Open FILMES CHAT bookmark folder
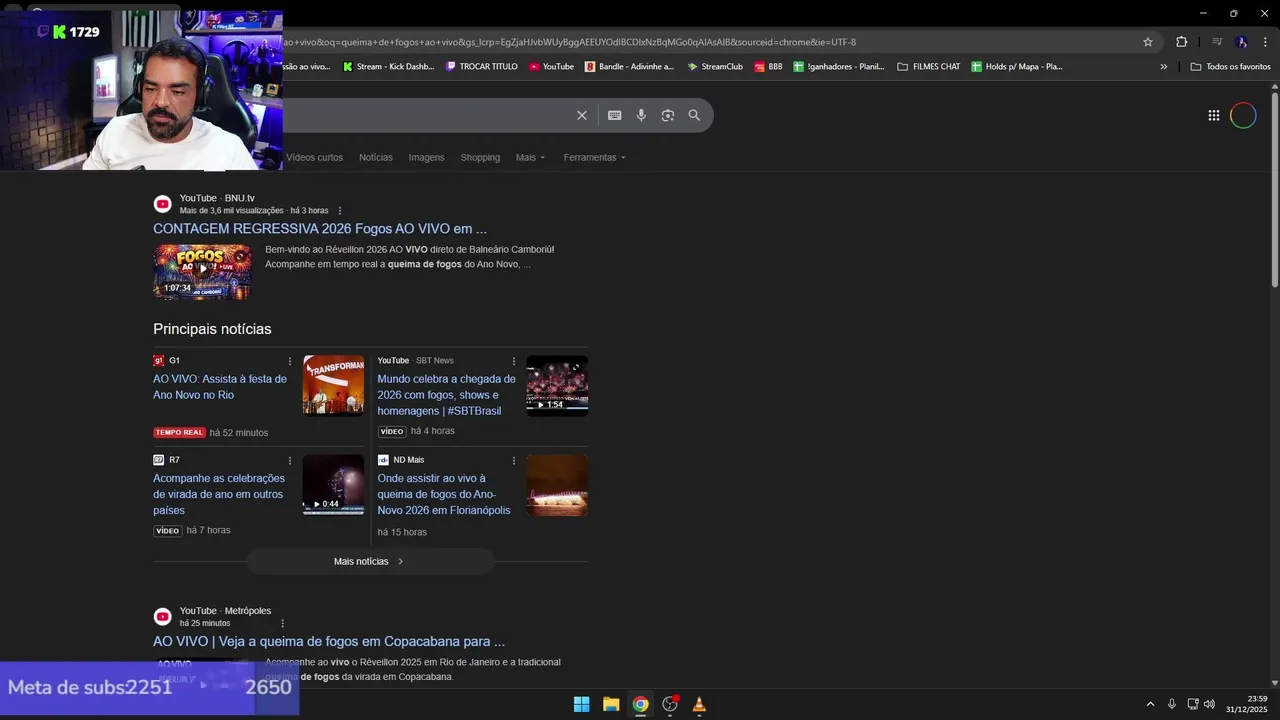Image resolution: width=1280 pixels, height=720 pixels. 929,67
